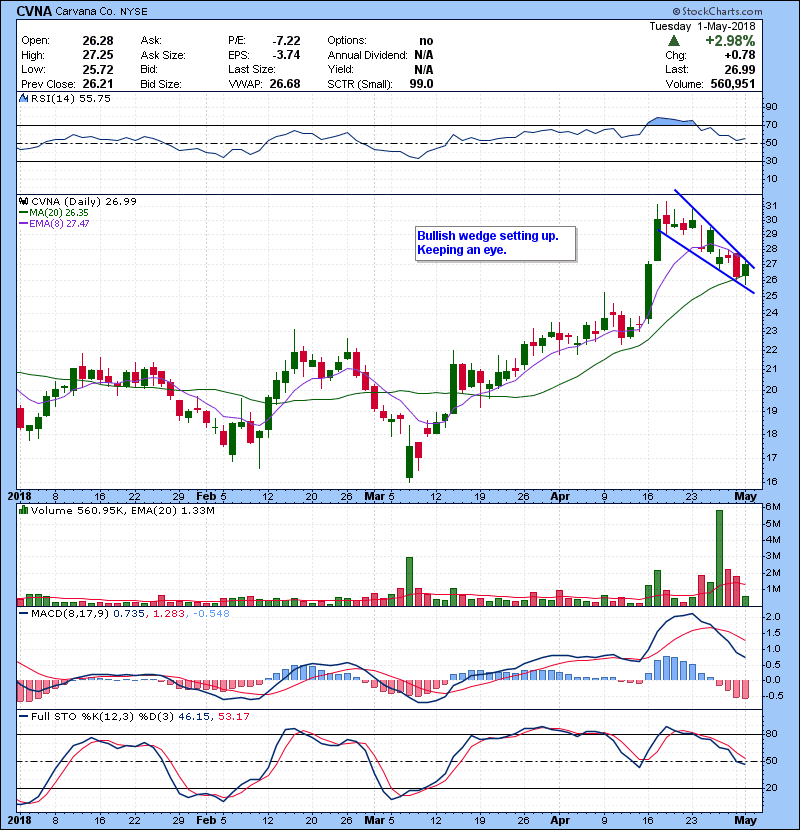Image resolution: width=800 pixels, height=830 pixels.
Task: Click the Bullish wedge setting up annotation box
Action: coord(496,243)
